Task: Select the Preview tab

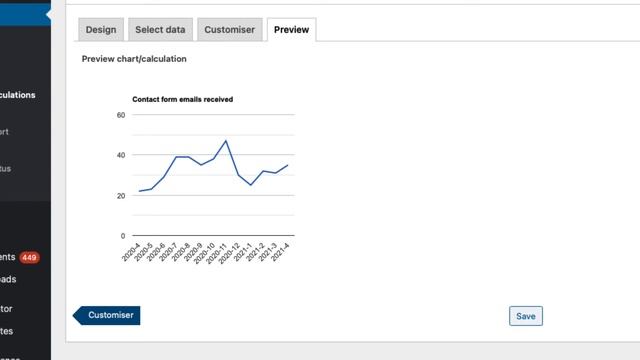Action: pyautogui.click(x=291, y=29)
